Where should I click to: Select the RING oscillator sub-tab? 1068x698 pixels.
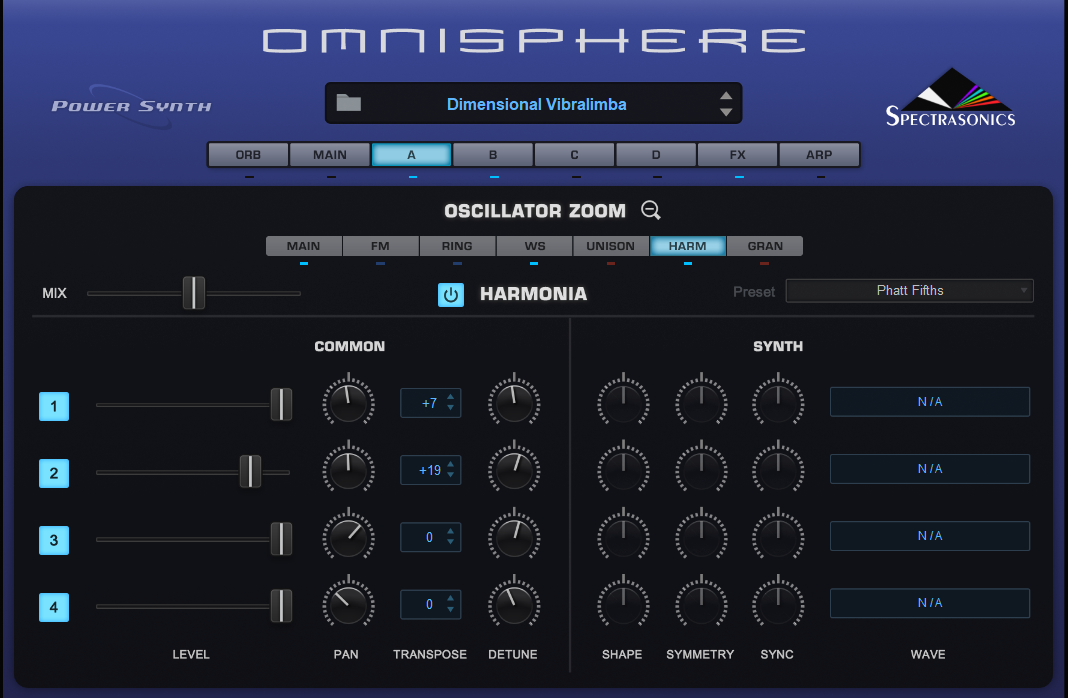click(x=457, y=246)
